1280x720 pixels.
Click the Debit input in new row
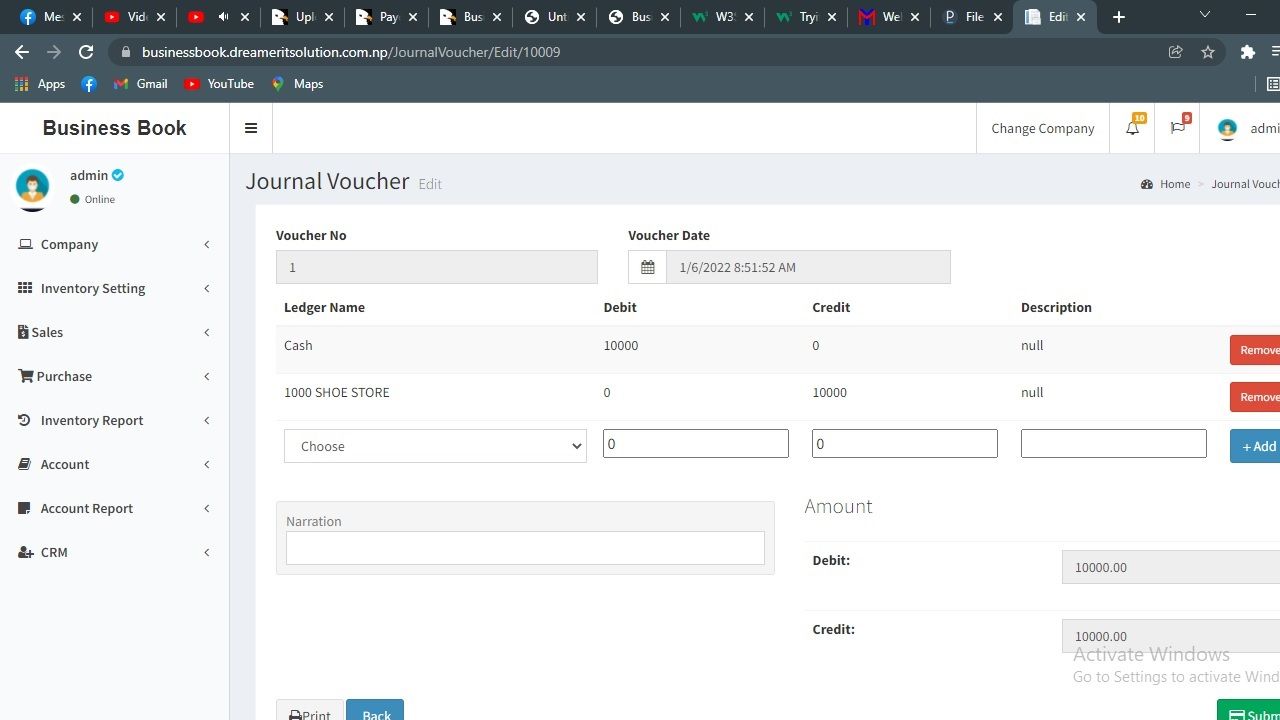pos(695,444)
